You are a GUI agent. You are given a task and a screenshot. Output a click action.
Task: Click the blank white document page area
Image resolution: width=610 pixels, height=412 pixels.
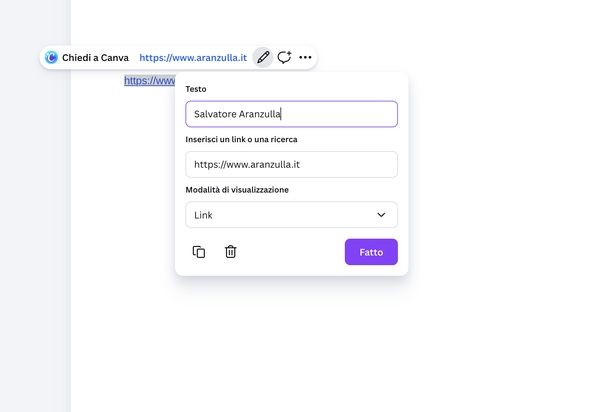[400, 340]
